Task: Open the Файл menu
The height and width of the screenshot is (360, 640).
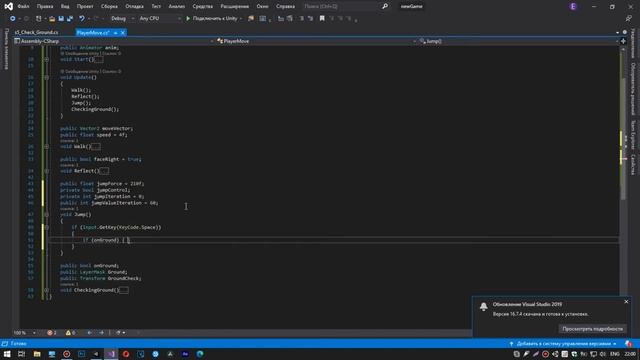Action: [23, 7]
